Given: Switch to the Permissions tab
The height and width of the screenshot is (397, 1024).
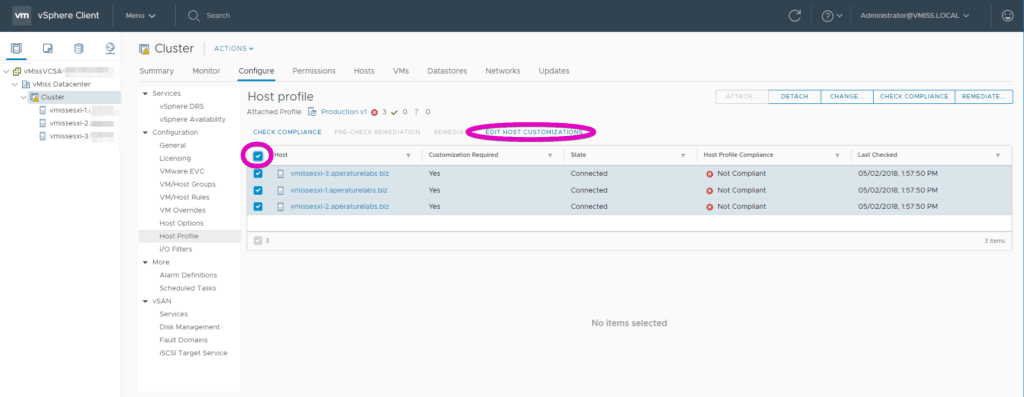Looking at the screenshot, I should pos(314,71).
